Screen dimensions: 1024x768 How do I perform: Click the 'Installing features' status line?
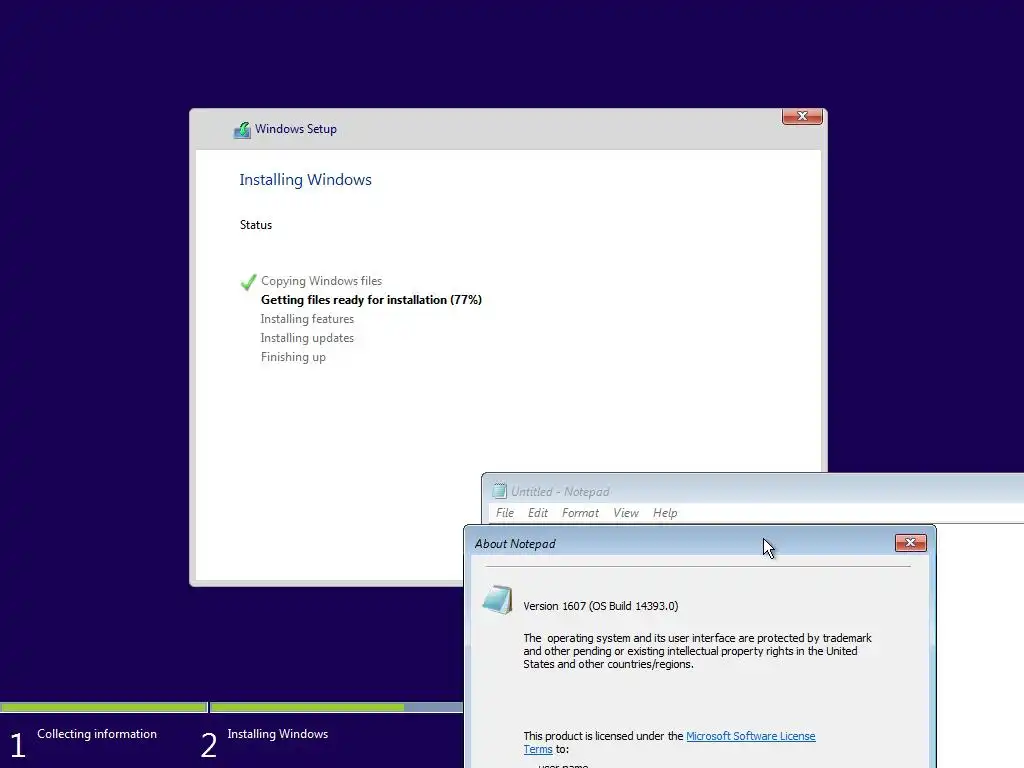click(x=307, y=319)
